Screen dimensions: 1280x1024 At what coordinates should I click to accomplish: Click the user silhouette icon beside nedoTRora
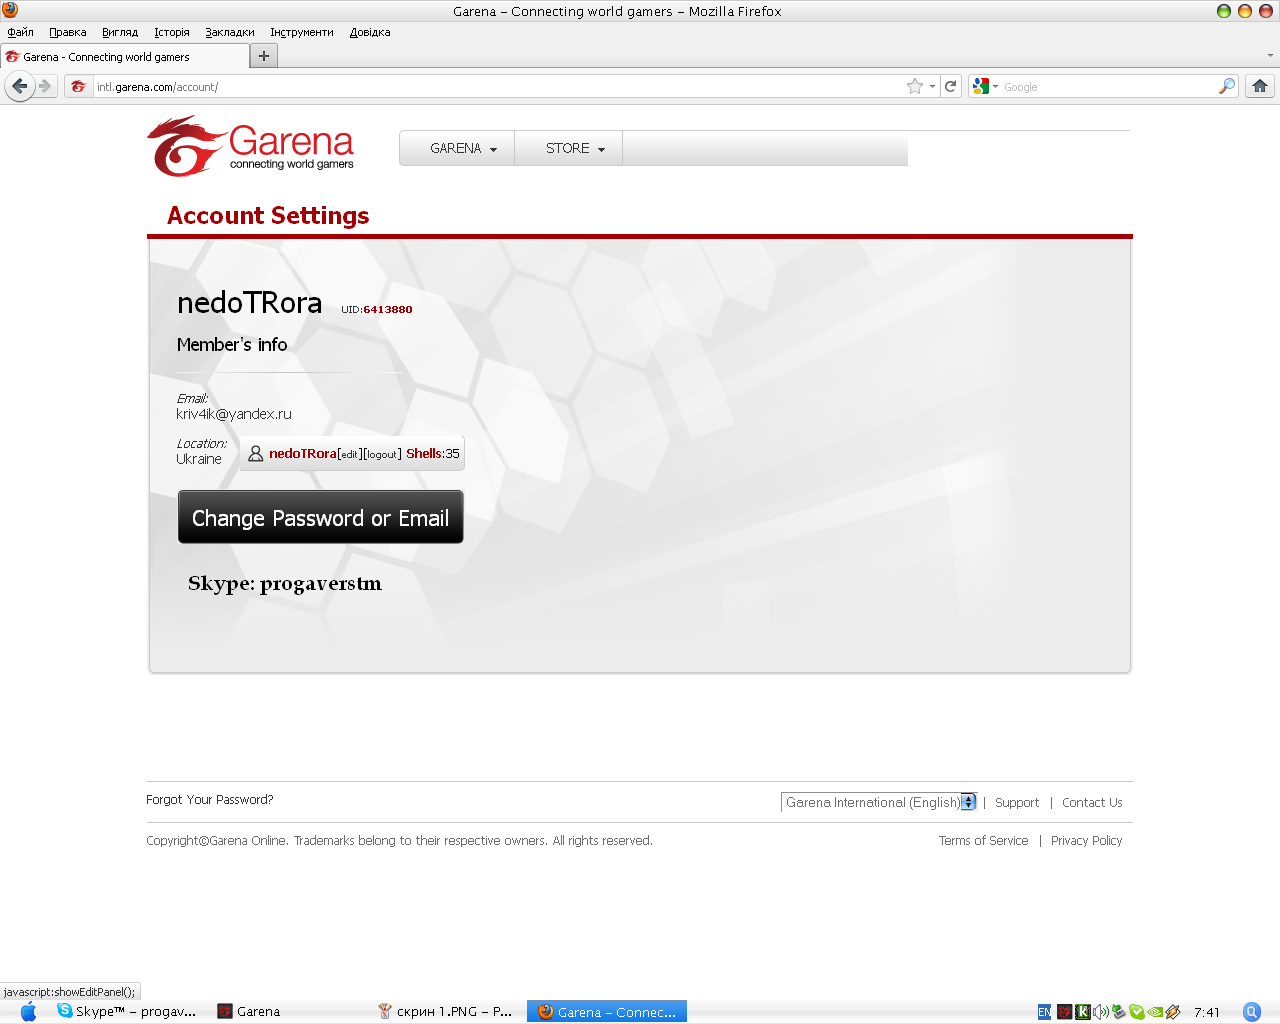coord(256,453)
